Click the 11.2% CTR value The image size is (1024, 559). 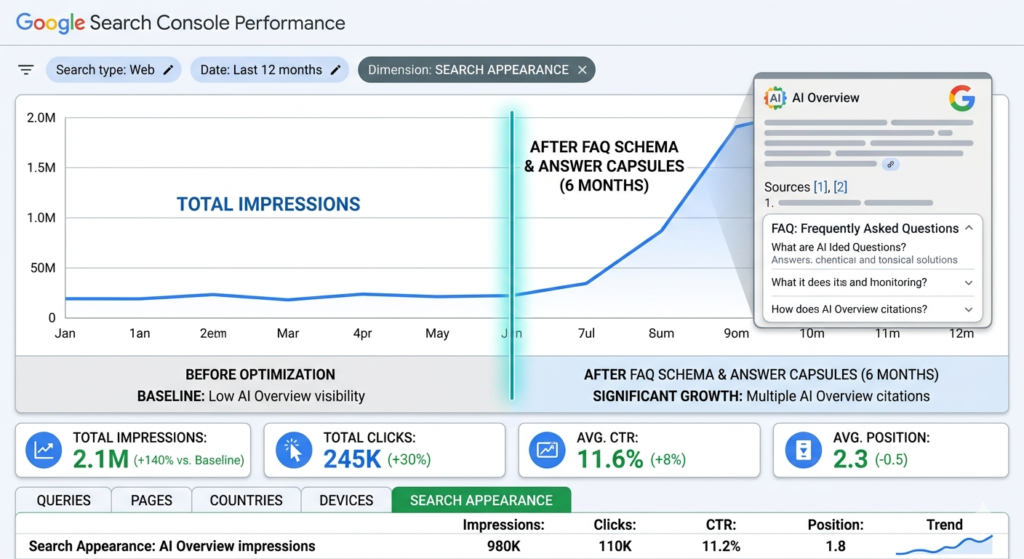point(721,546)
